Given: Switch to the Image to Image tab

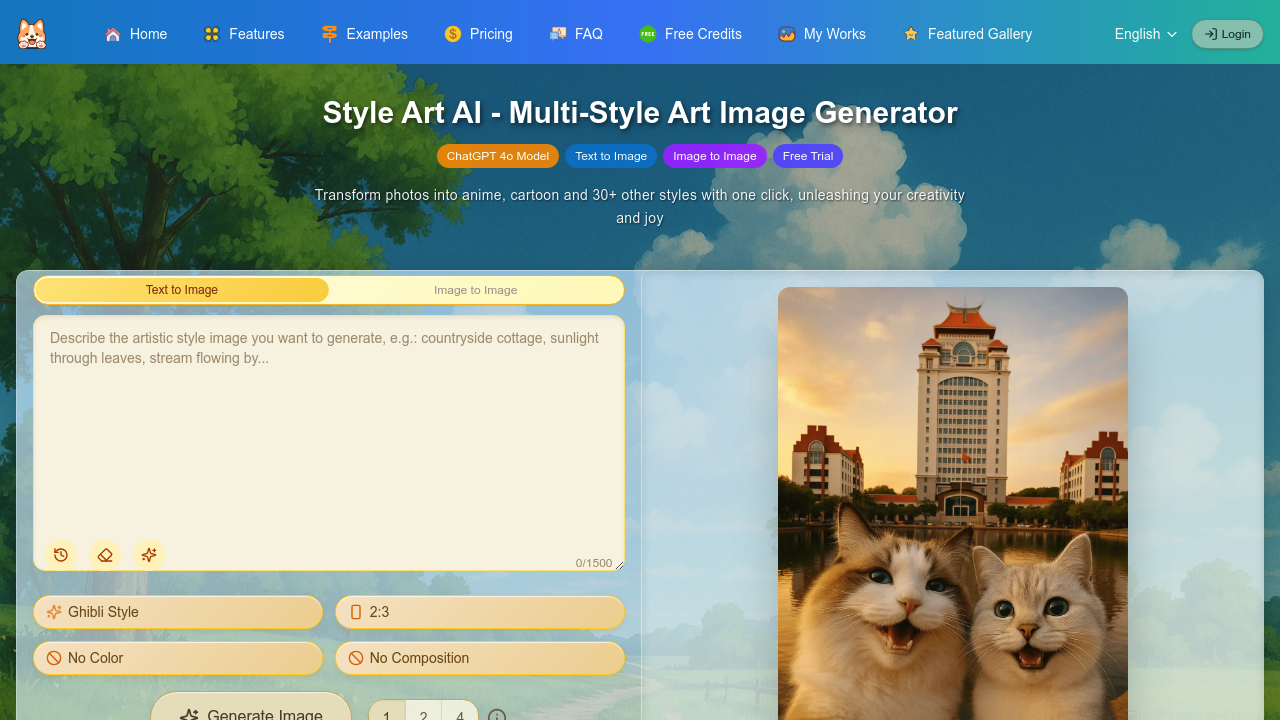Looking at the screenshot, I should pyautogui.click(x=476, y=290).
